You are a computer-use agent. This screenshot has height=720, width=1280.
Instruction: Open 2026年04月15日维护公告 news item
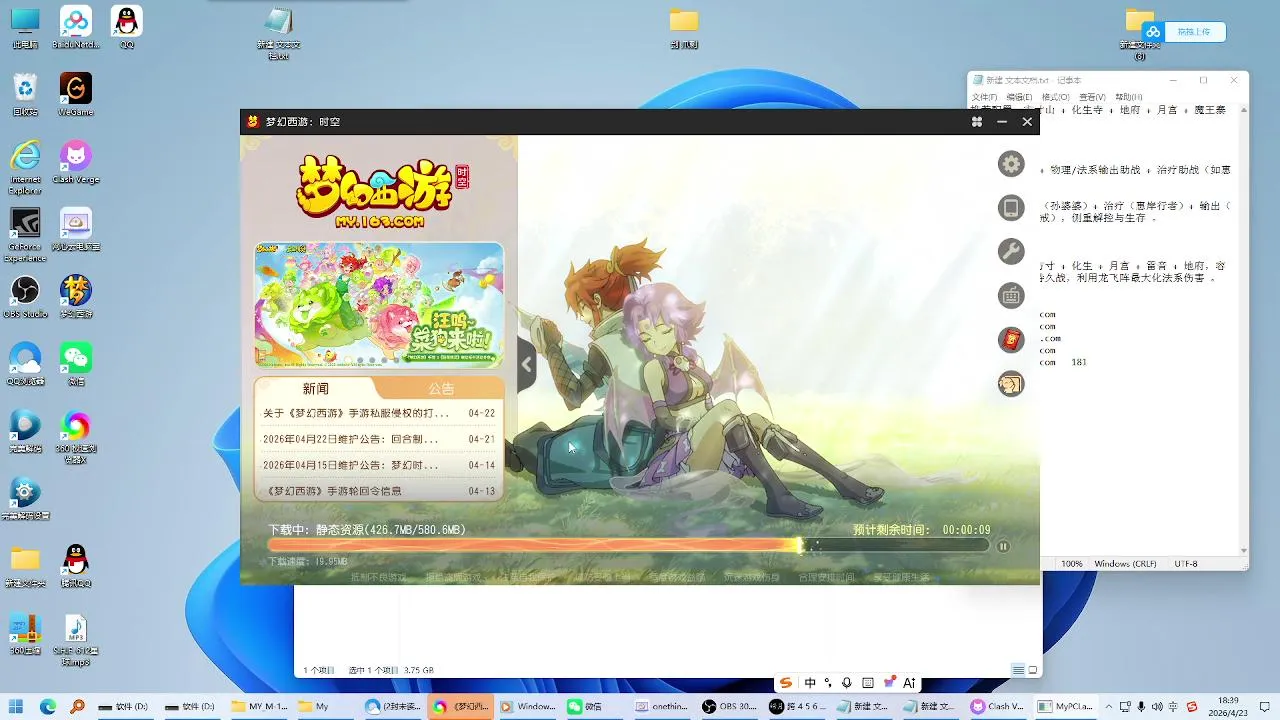pos(378,465)
